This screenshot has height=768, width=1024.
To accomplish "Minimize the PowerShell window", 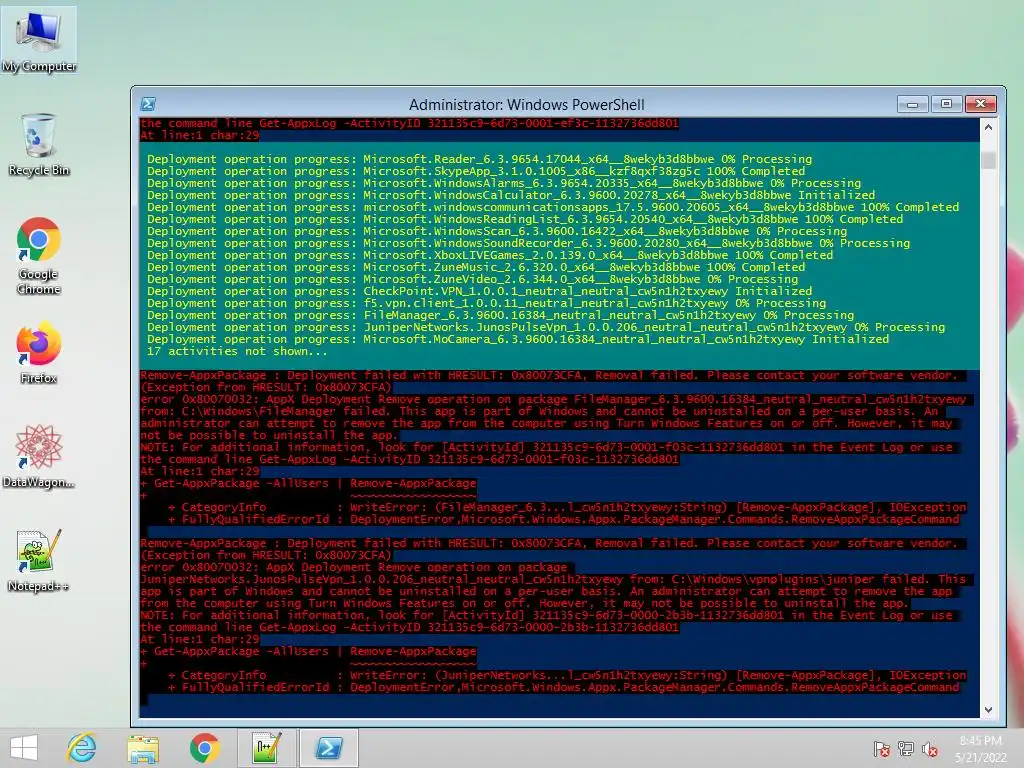I will pyautogui.click(x=912, y=104).
